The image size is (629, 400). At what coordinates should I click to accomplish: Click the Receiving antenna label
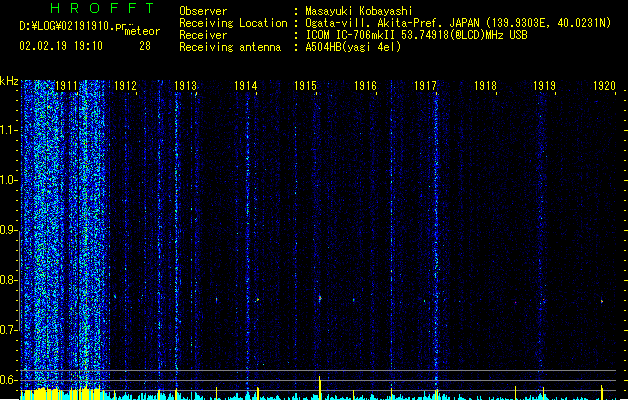230,47
